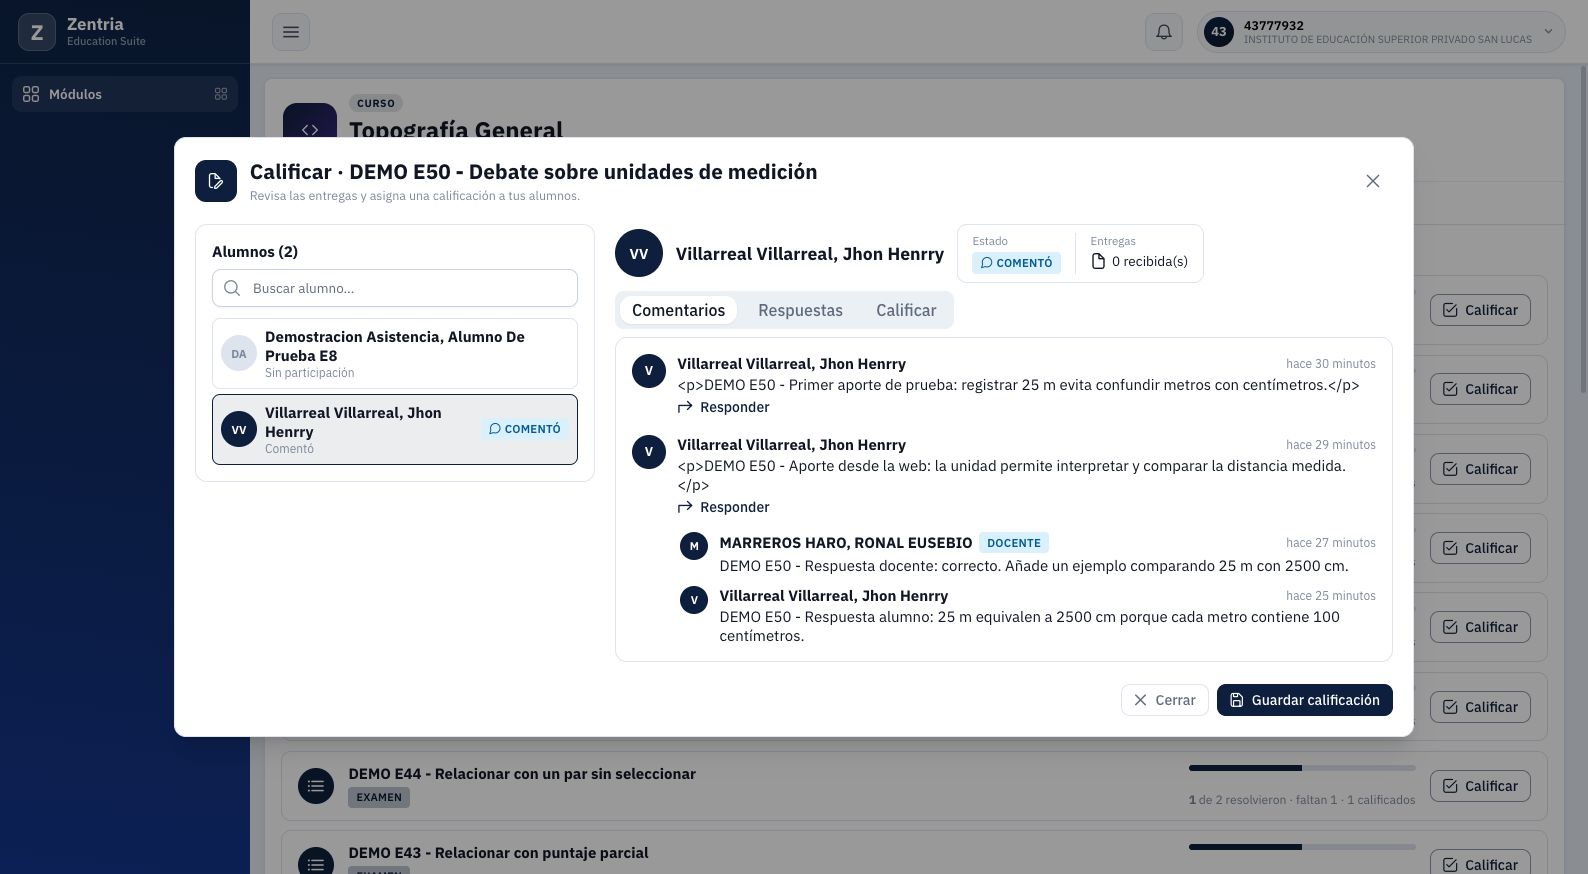Image resolution: width=1588 pixels, height=874 pixels.
Task: Click the list icon of DEMO E44 exam
Action: click(316, 786)
